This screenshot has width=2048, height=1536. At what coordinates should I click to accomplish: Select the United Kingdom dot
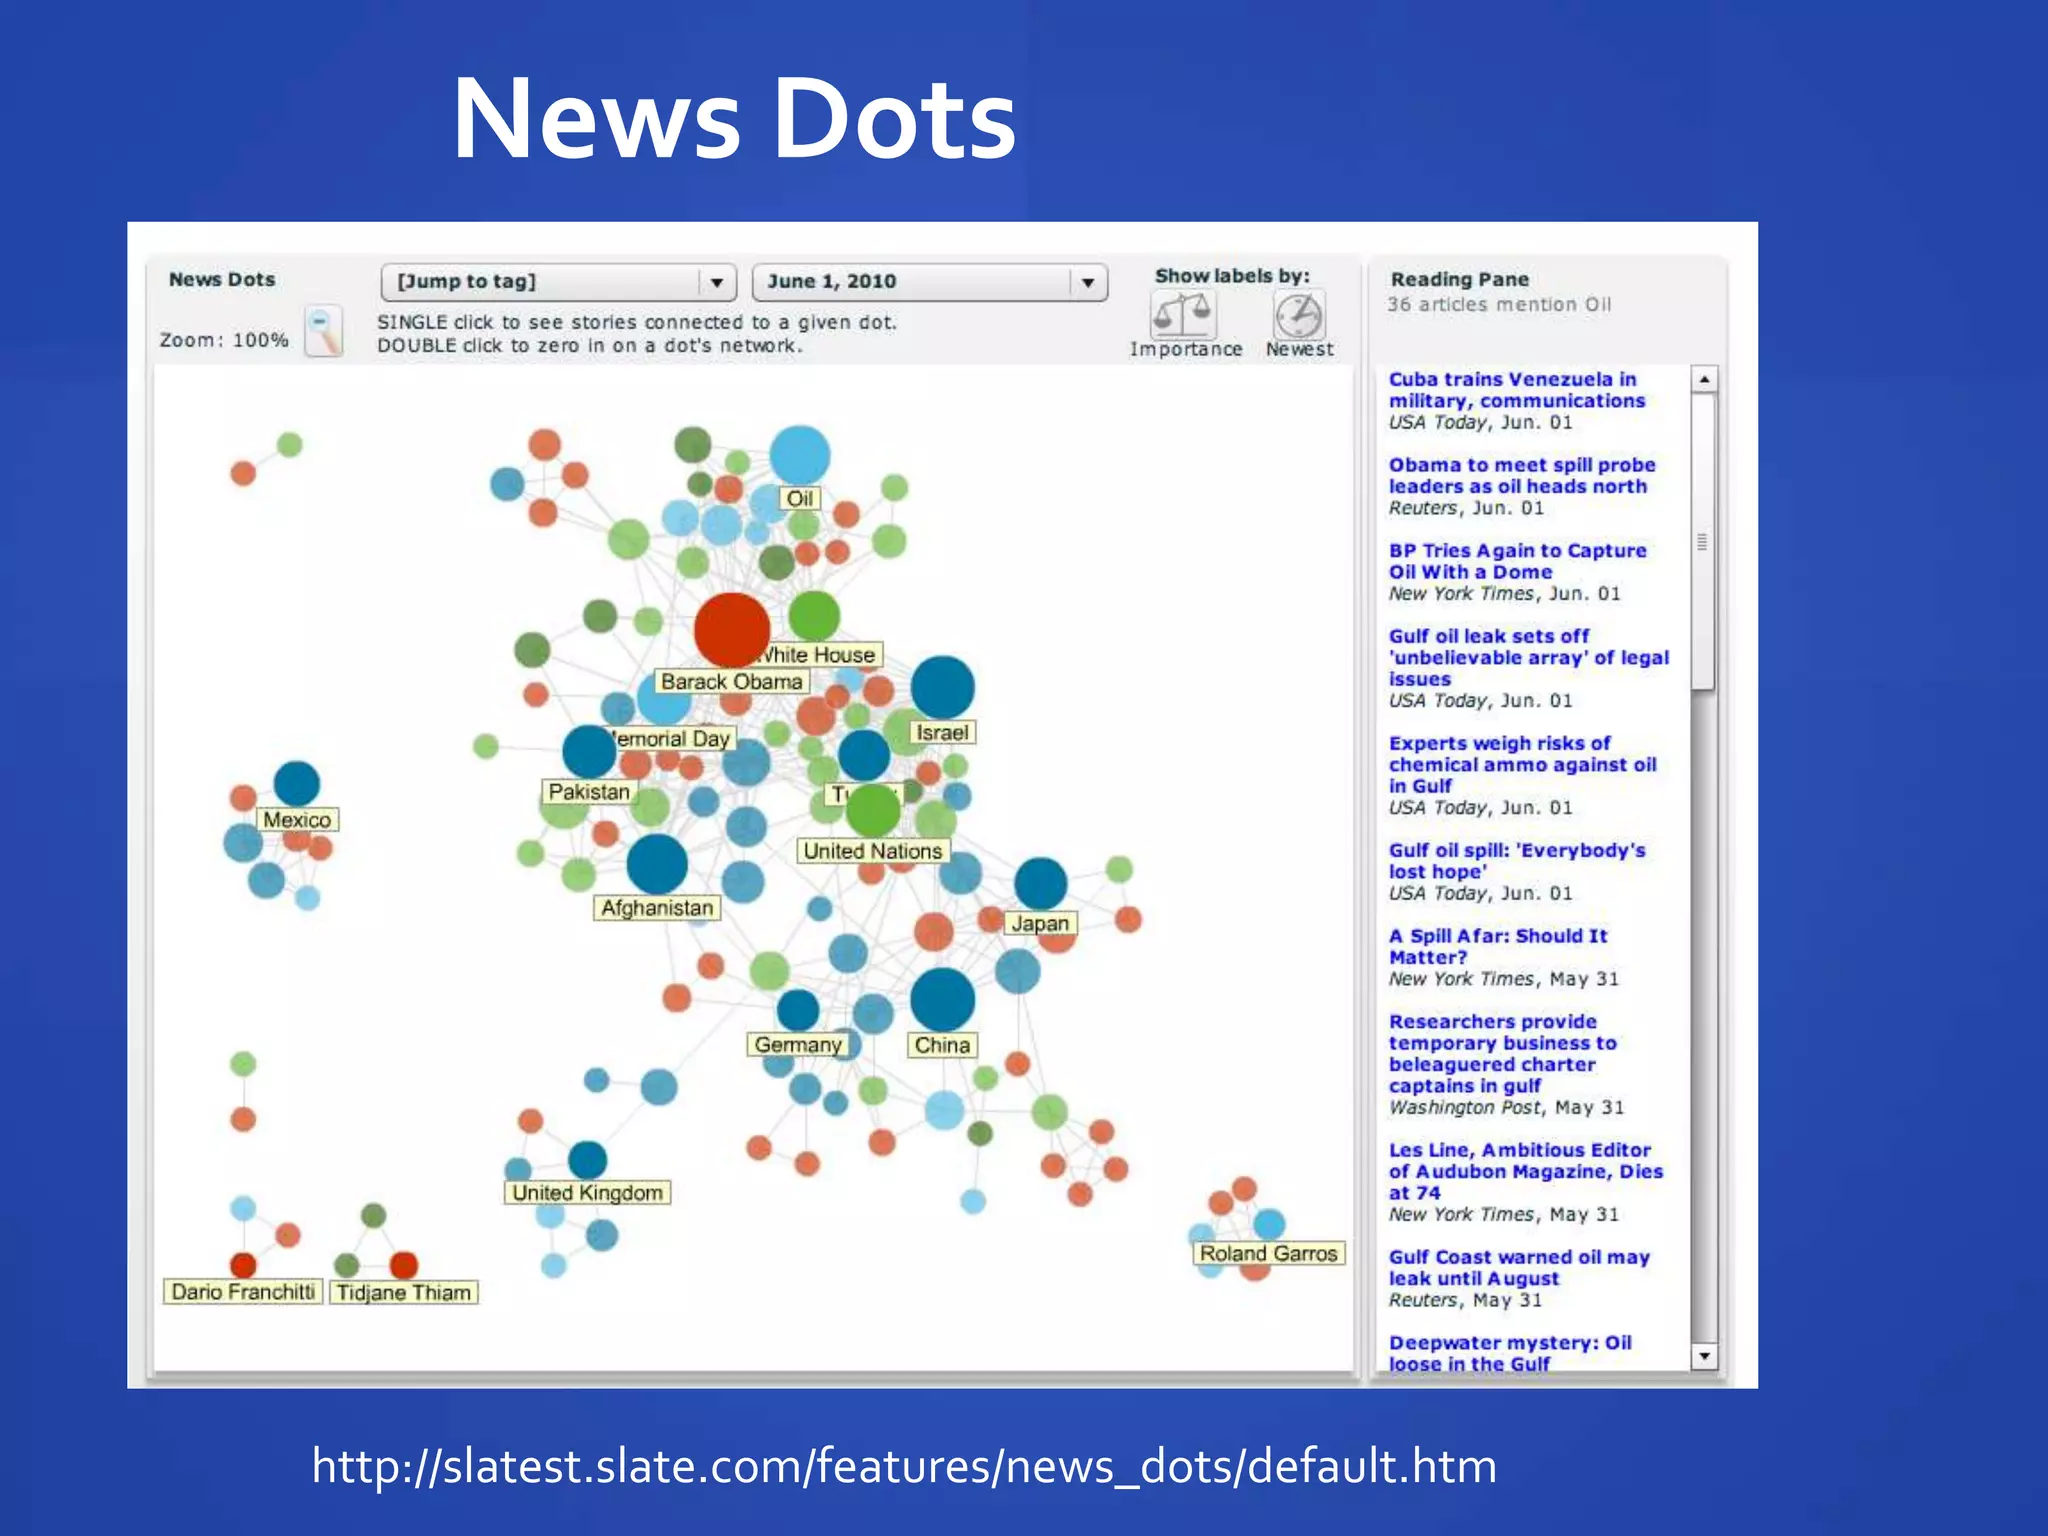point(588,1160)
